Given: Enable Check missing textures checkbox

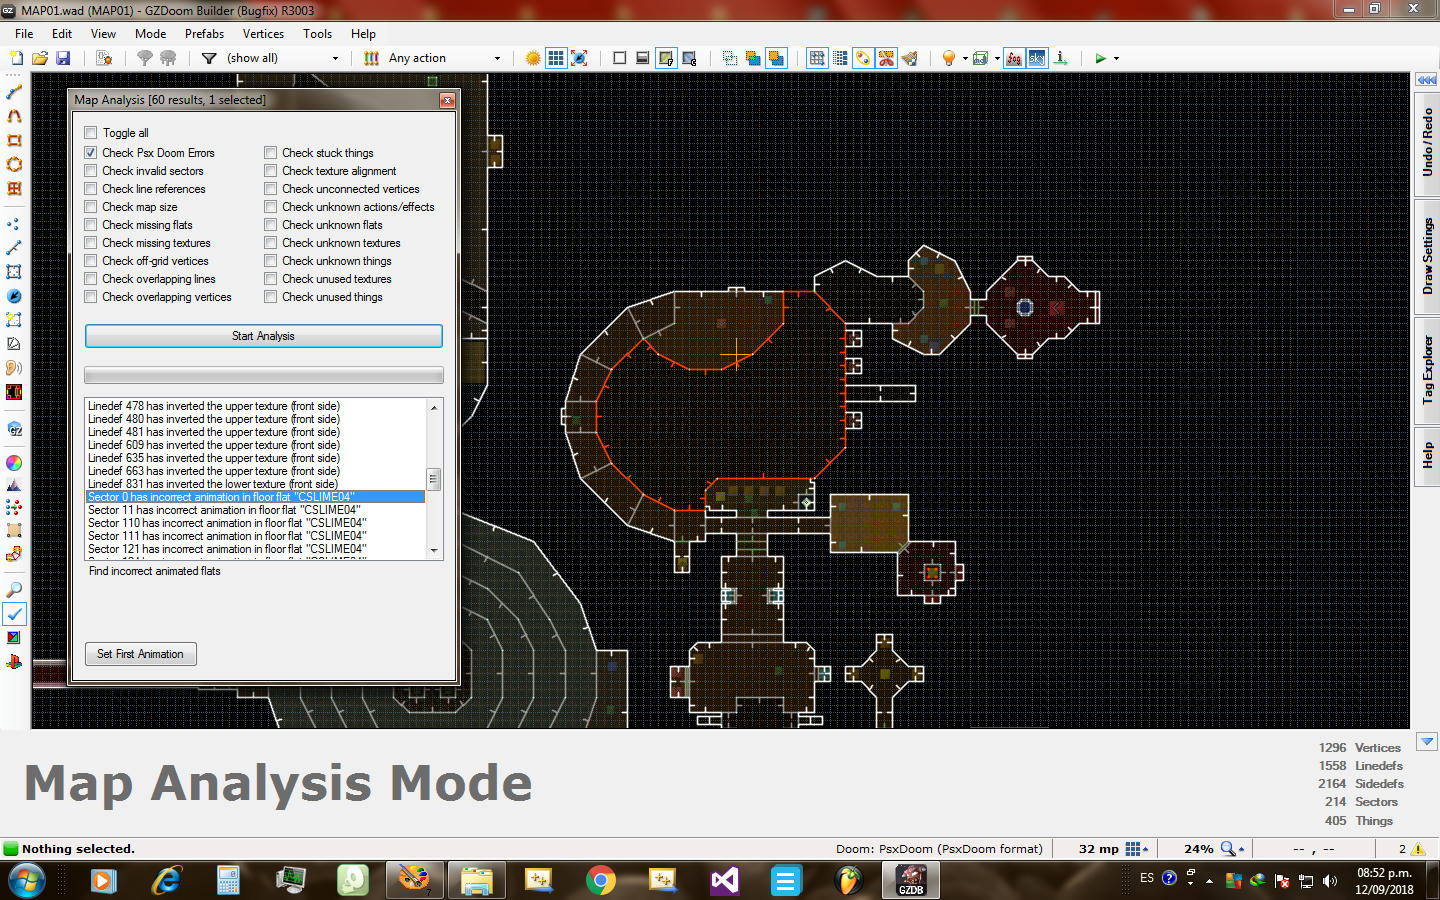Looking at the screenshot, I should click(91, 243).
